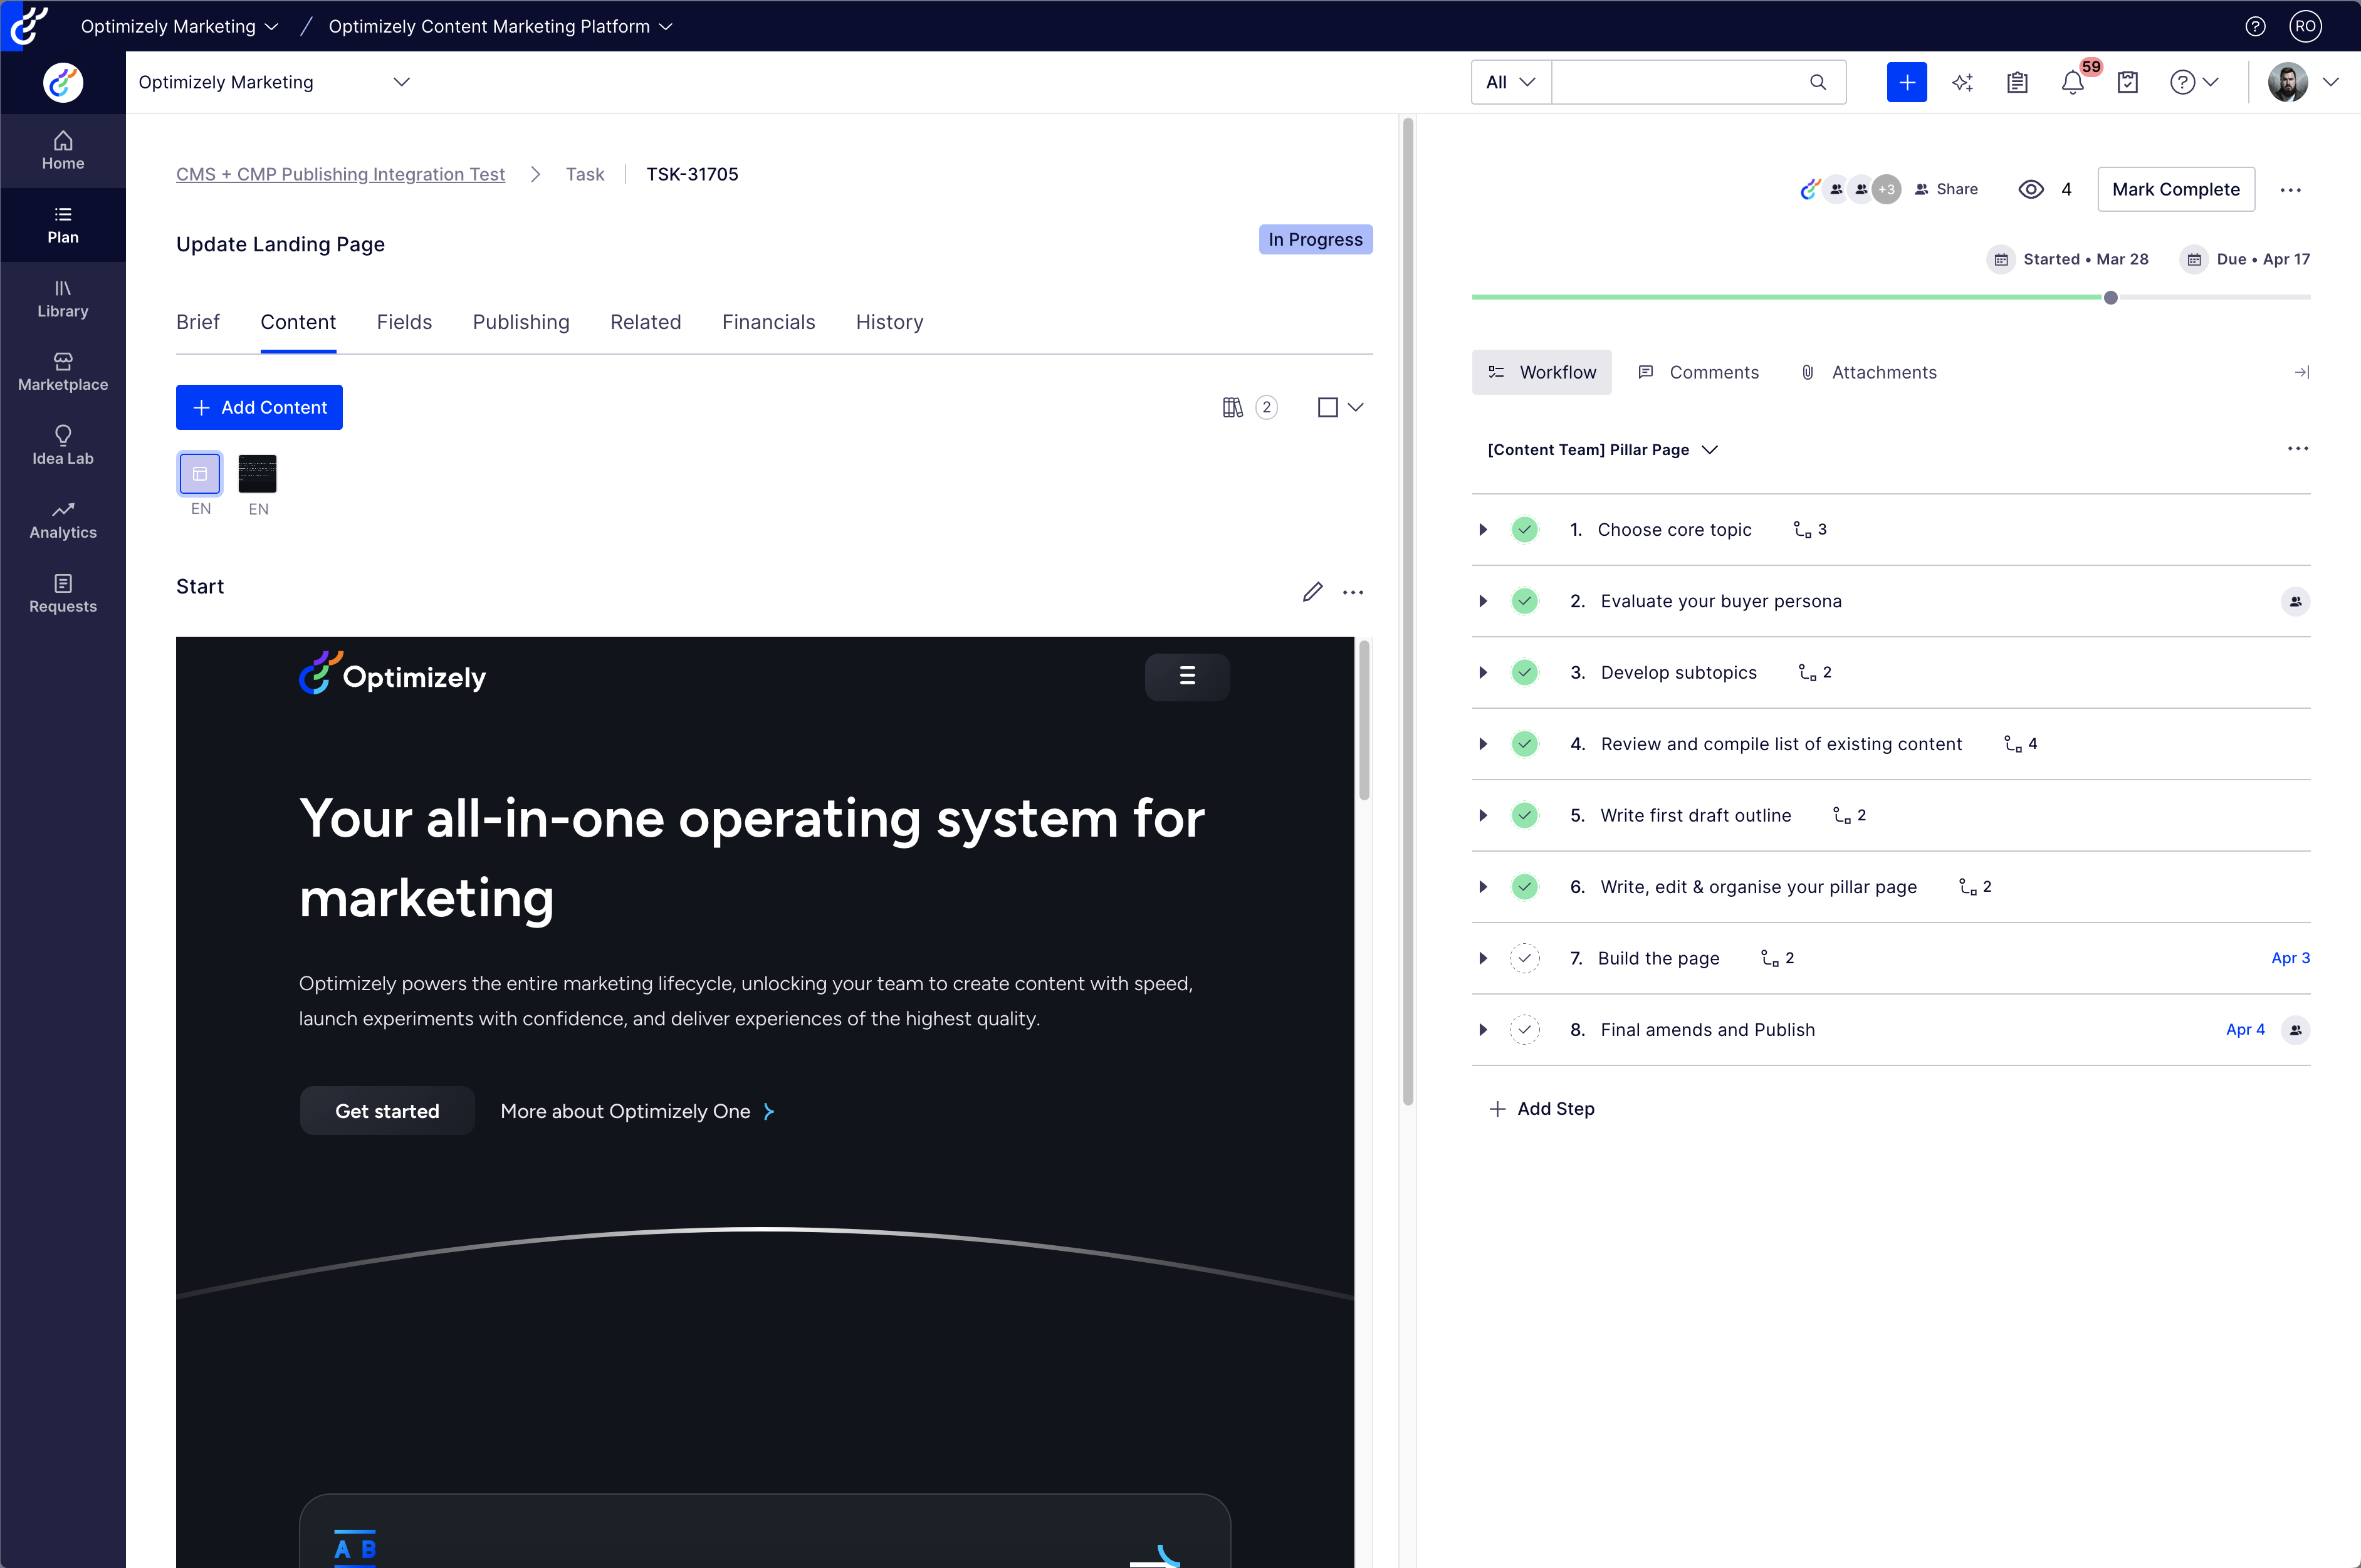Open CMS + CMP Publishing Integration Test link

pos(340,174)
